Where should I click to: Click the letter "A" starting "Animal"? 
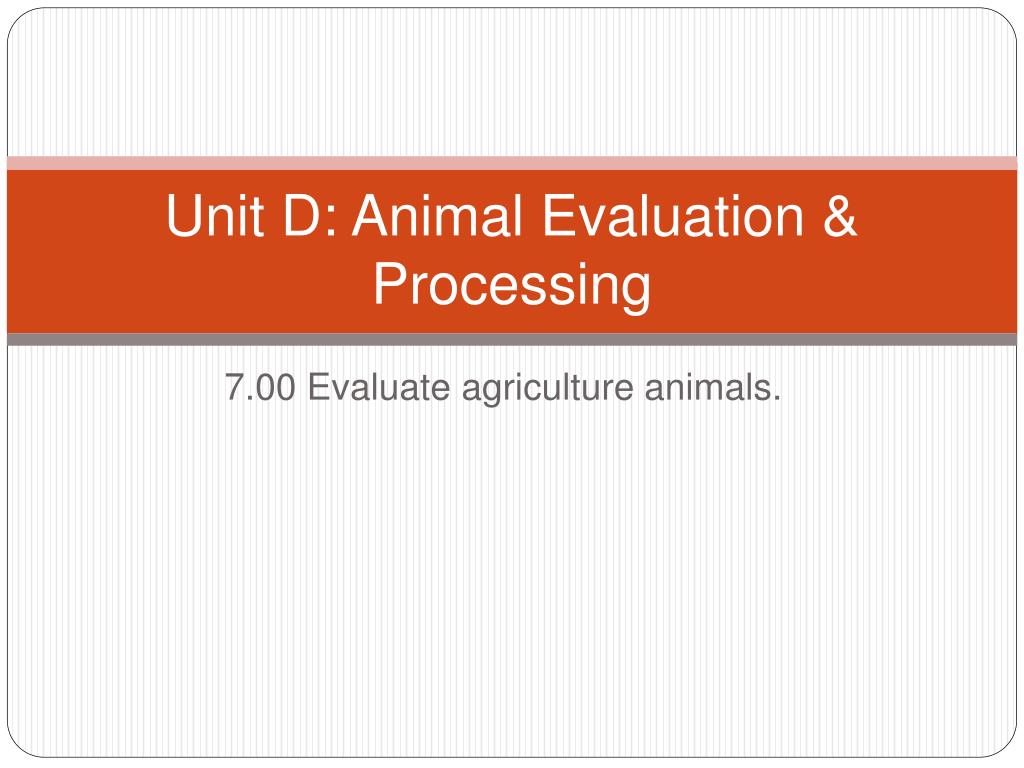click(x=372, y=216)
